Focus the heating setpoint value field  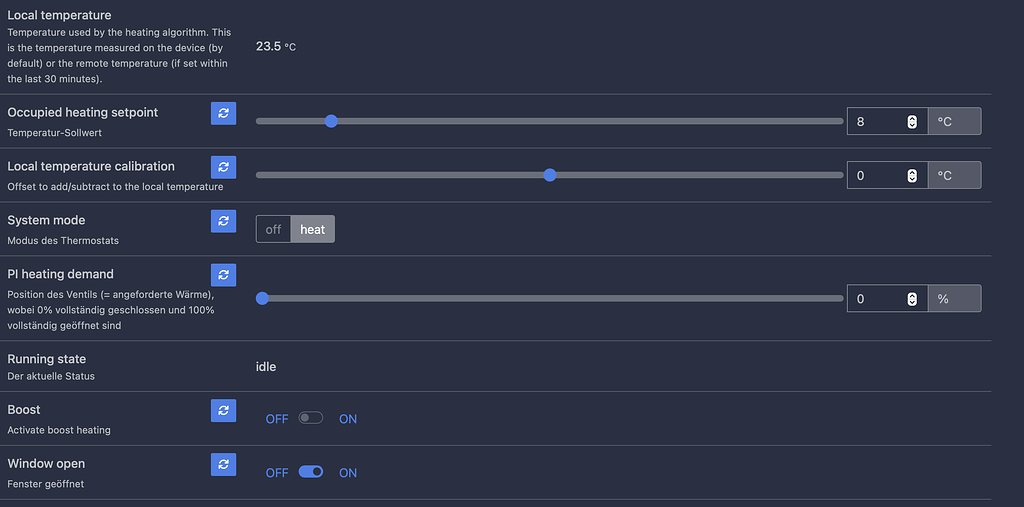887,122
